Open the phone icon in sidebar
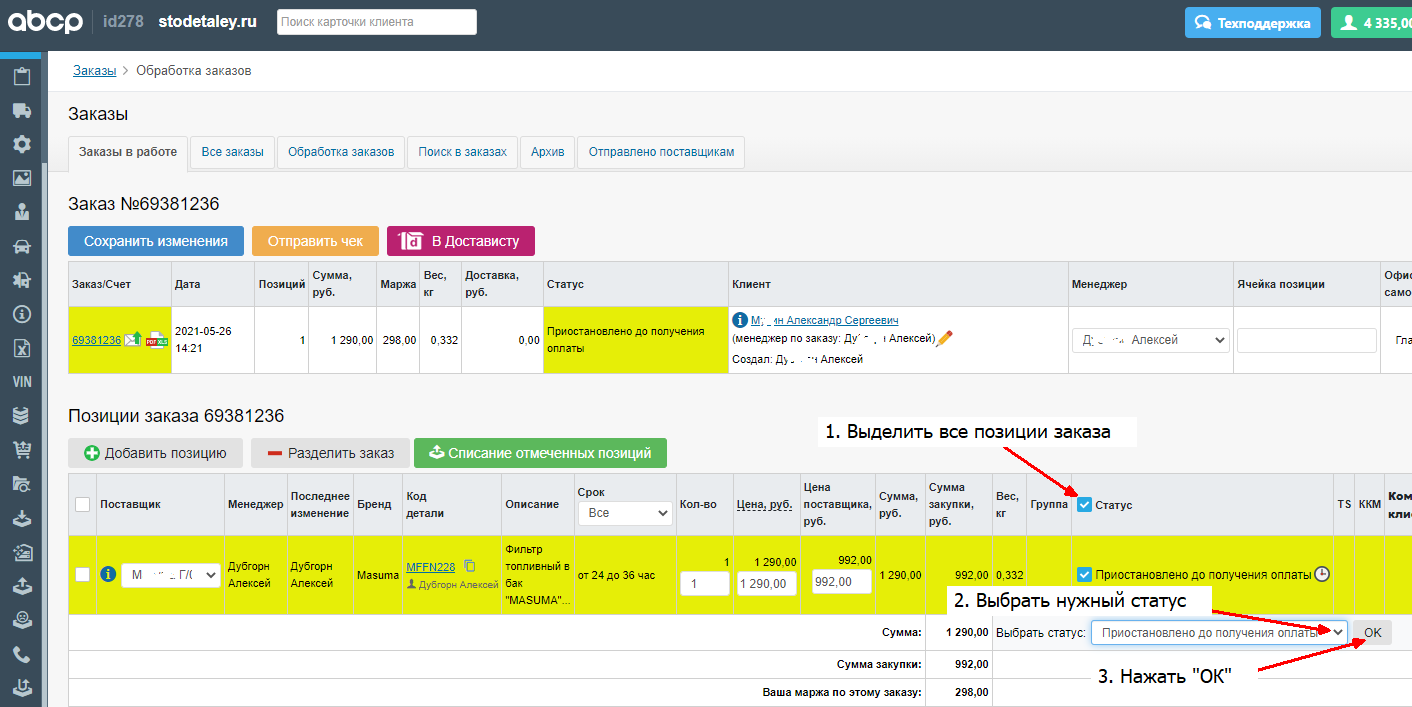Screen dimensions: 1412x707 [x=21, y=655]
